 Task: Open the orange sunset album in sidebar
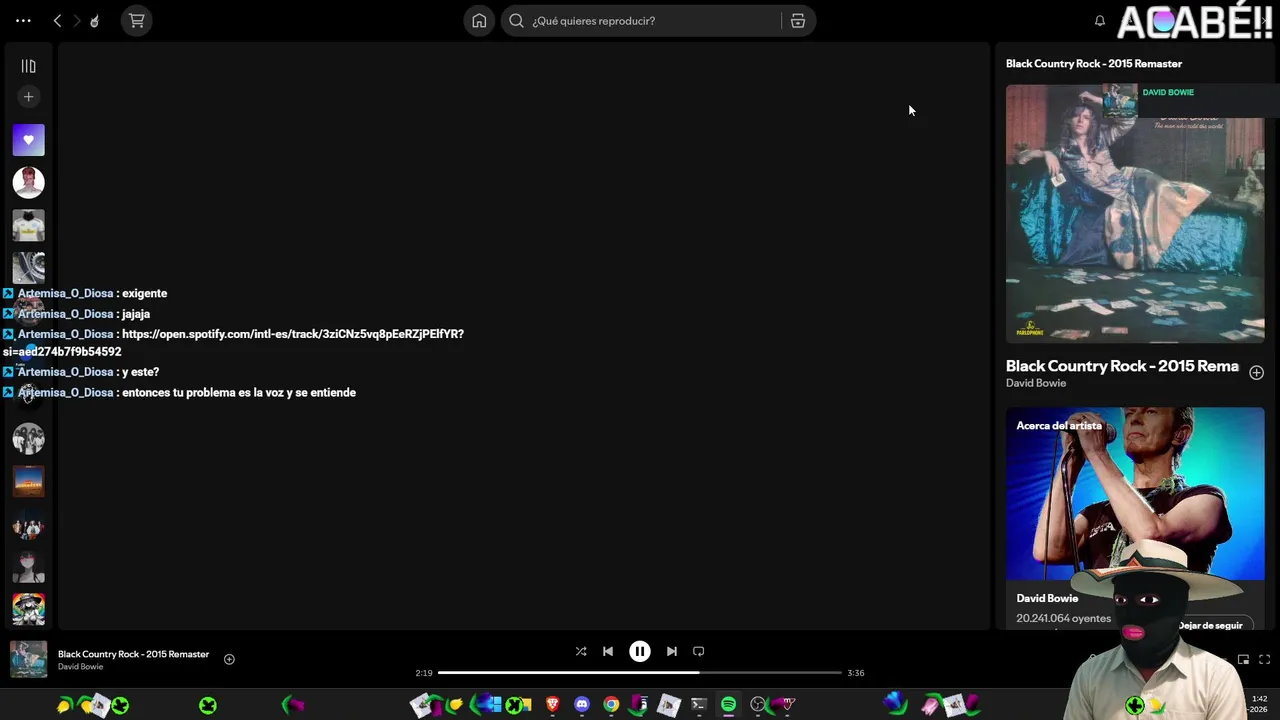click(28, 481)
